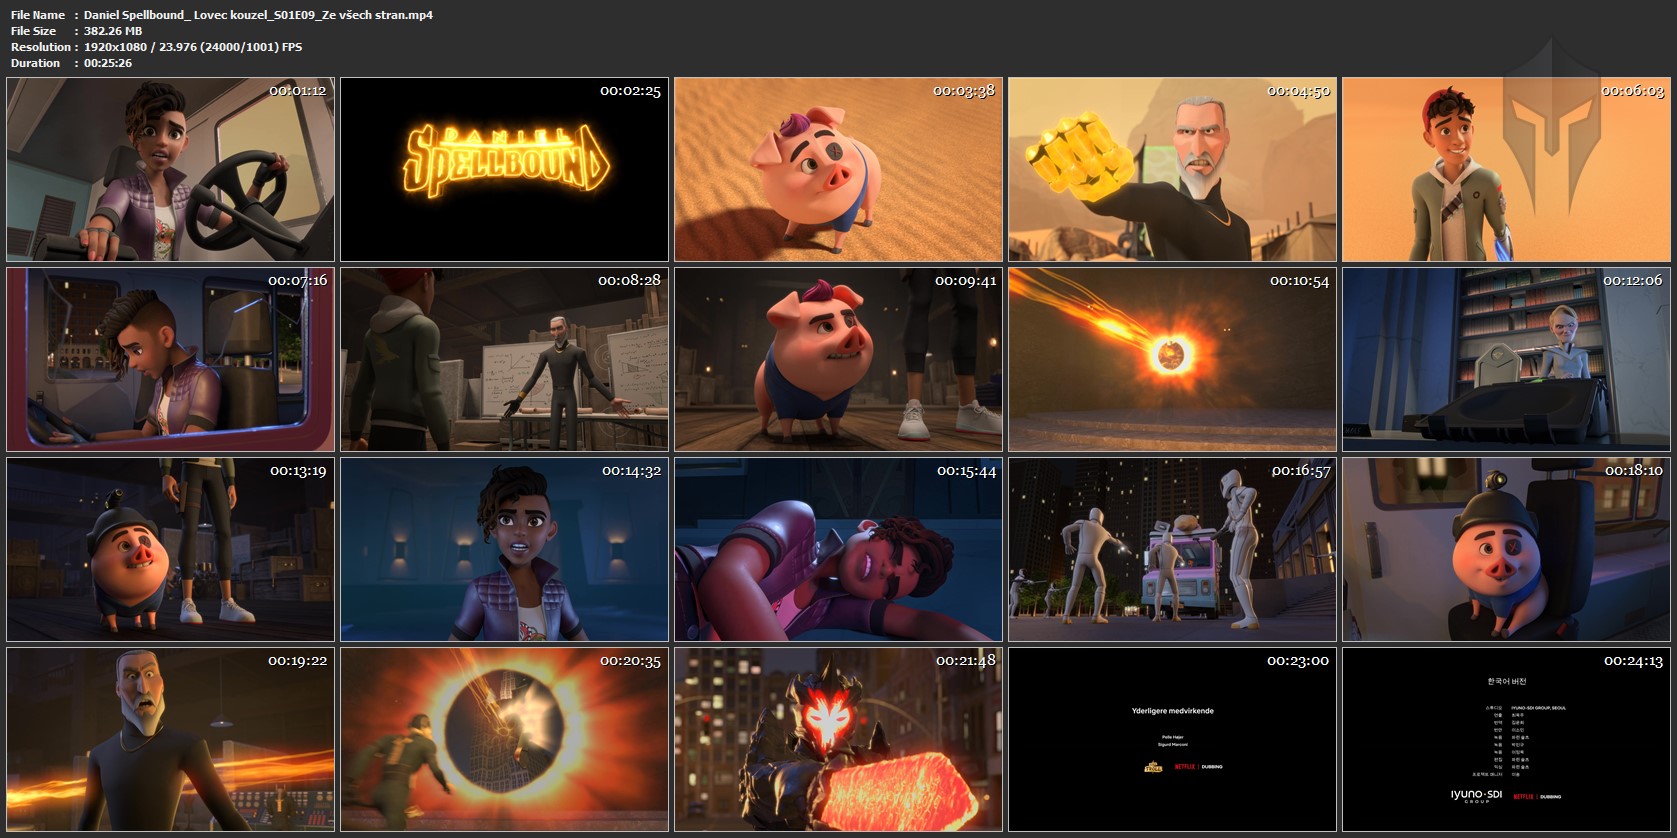
Task: Click the Resolution label
Action: coord(41,47)
